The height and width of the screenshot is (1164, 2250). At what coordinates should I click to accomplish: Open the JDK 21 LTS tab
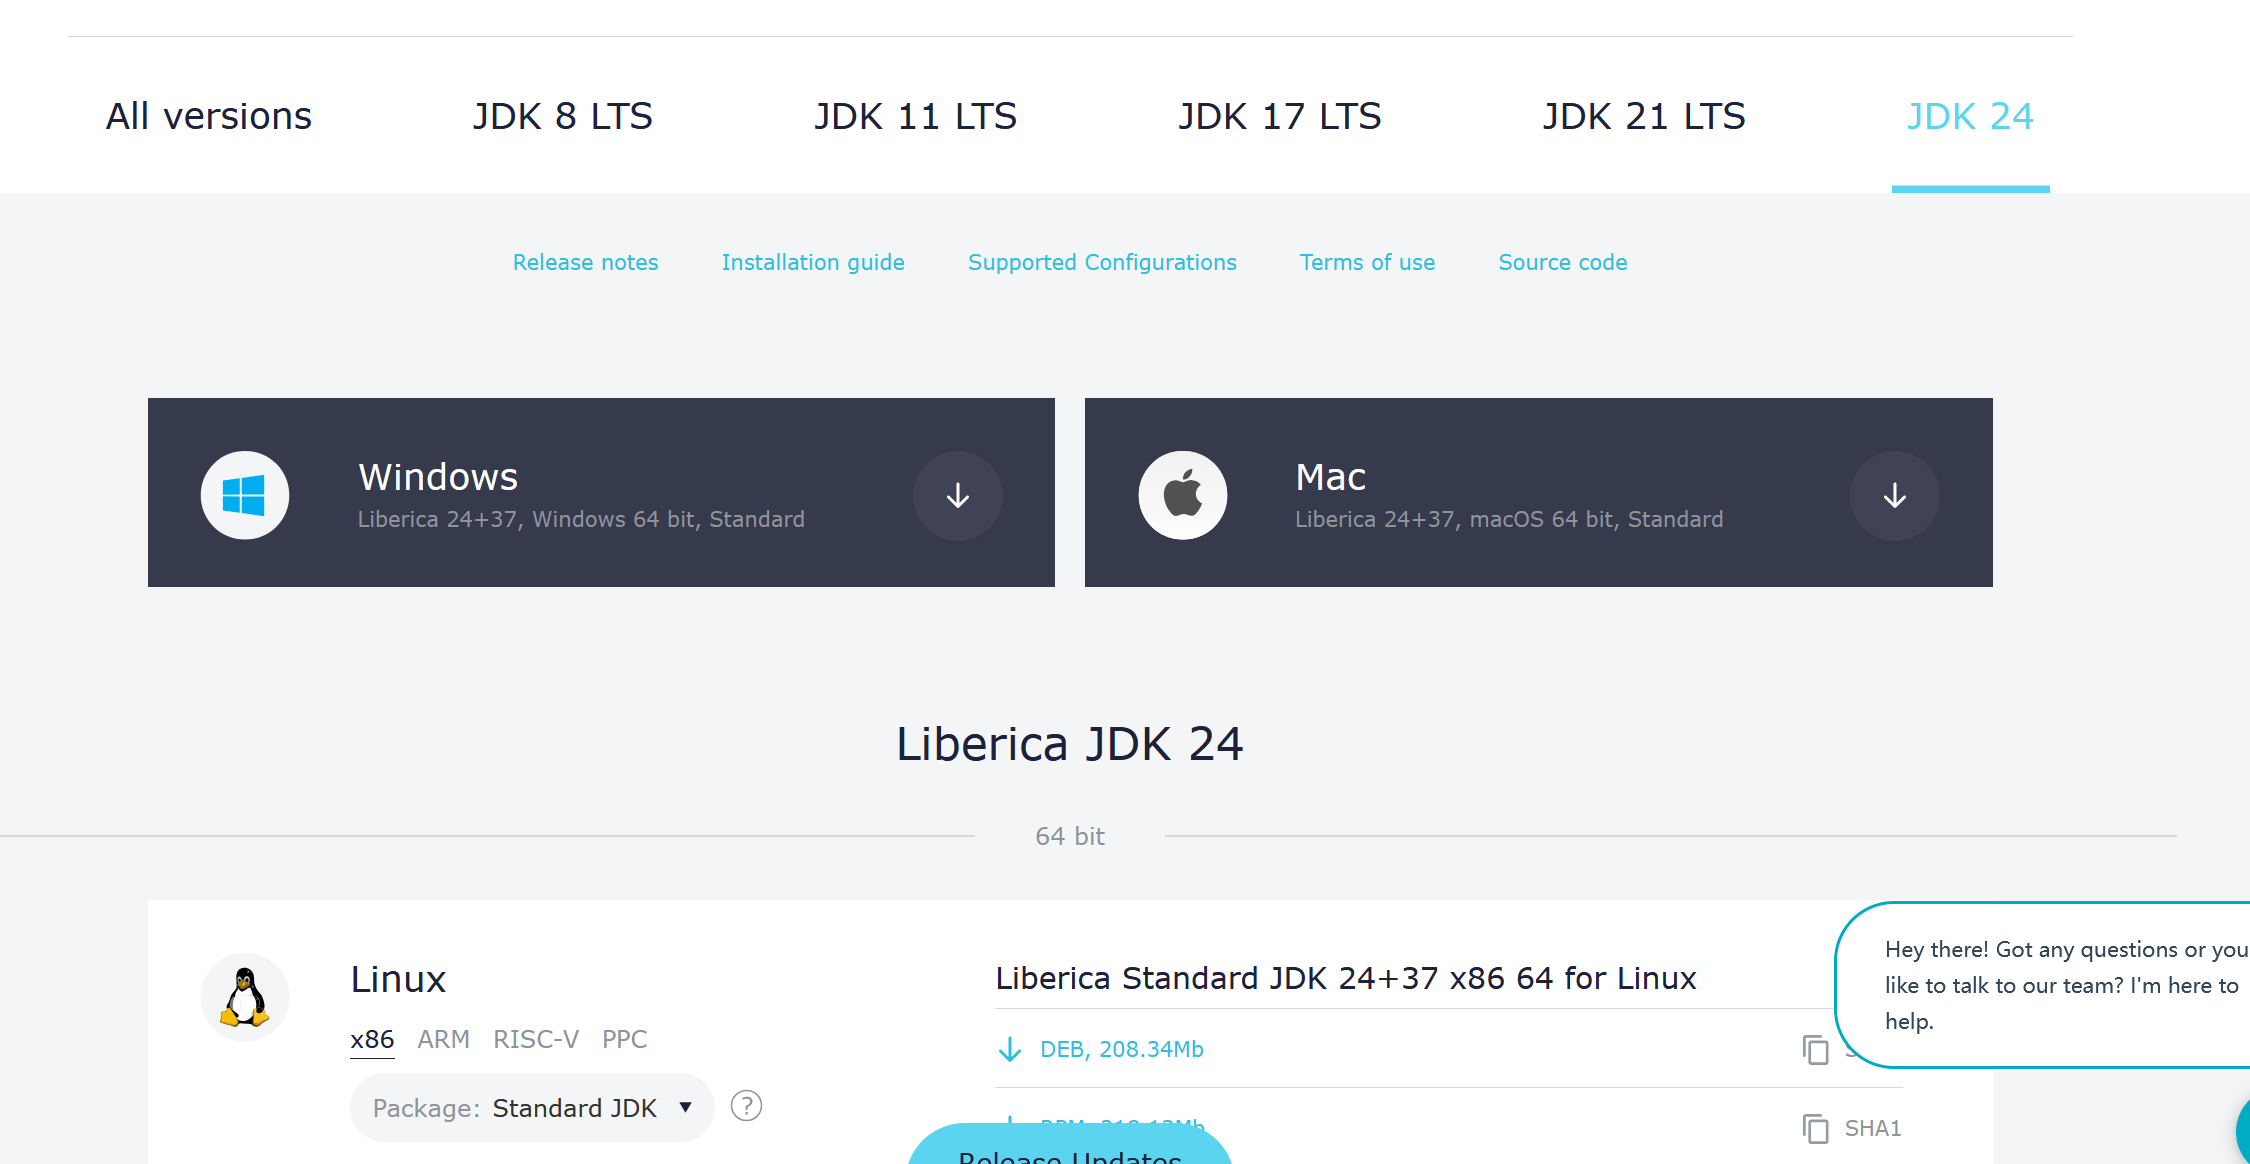1643,116
